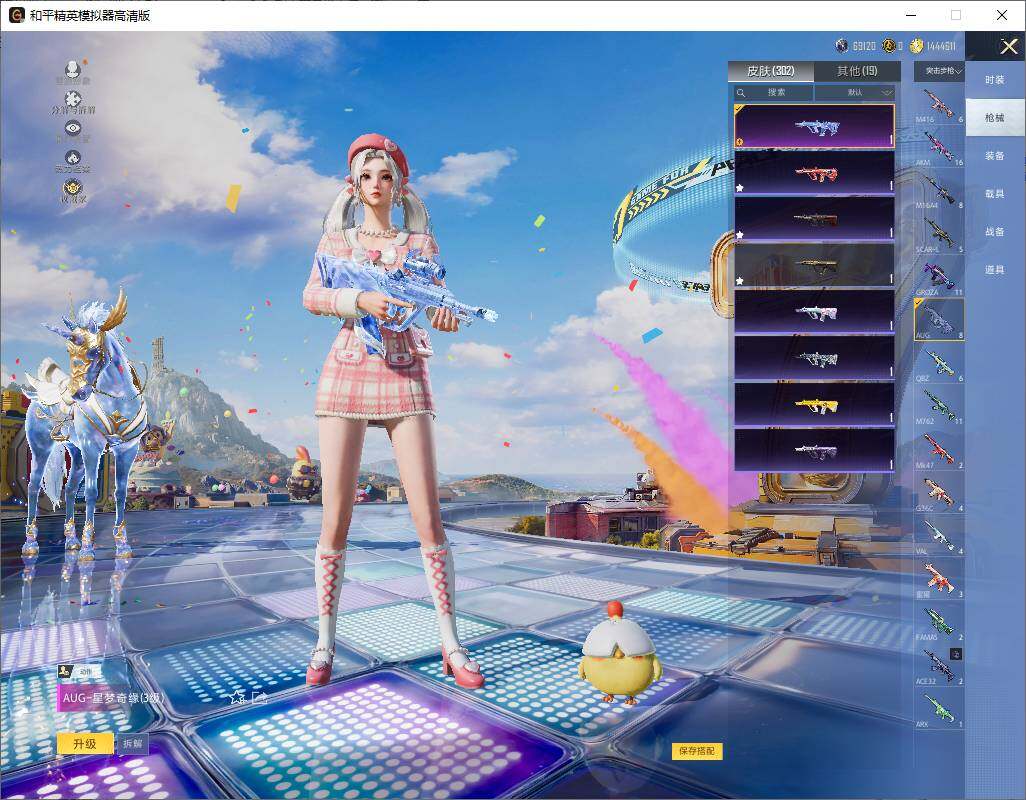Viewport: 1026px width, 800px height.
Task: Select the grey camouflage AUG skin thumbnail
Action: point(814,358)
